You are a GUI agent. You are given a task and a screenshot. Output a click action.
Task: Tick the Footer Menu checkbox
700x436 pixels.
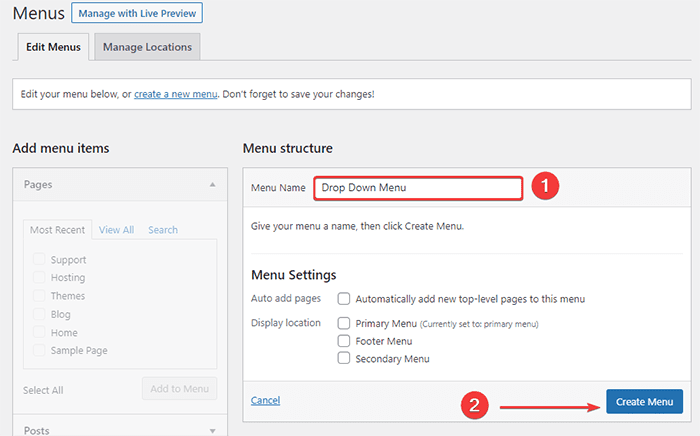(344, 341)
